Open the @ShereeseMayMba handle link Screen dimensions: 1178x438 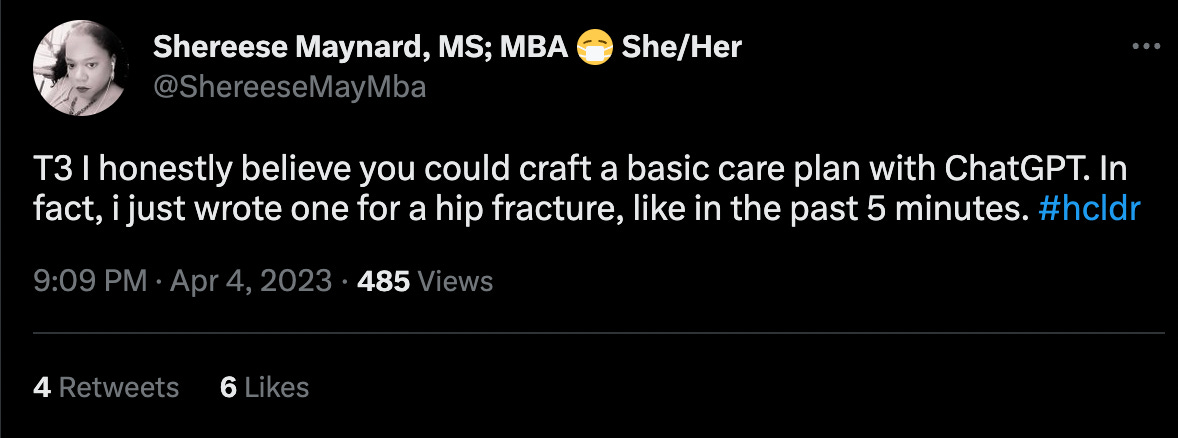pyautogui.click(x=289, y=87)
